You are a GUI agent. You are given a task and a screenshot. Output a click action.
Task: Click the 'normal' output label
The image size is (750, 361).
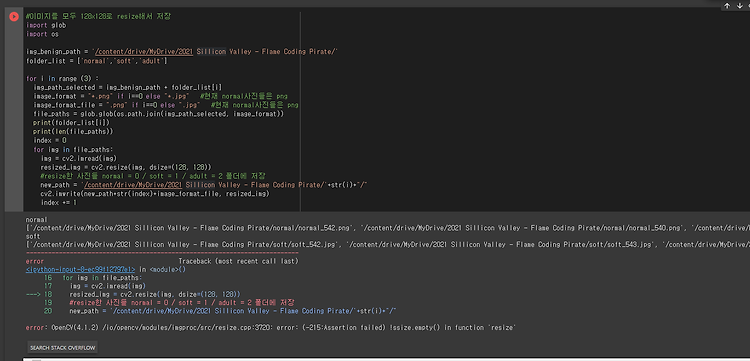click(x=36, y=219)
